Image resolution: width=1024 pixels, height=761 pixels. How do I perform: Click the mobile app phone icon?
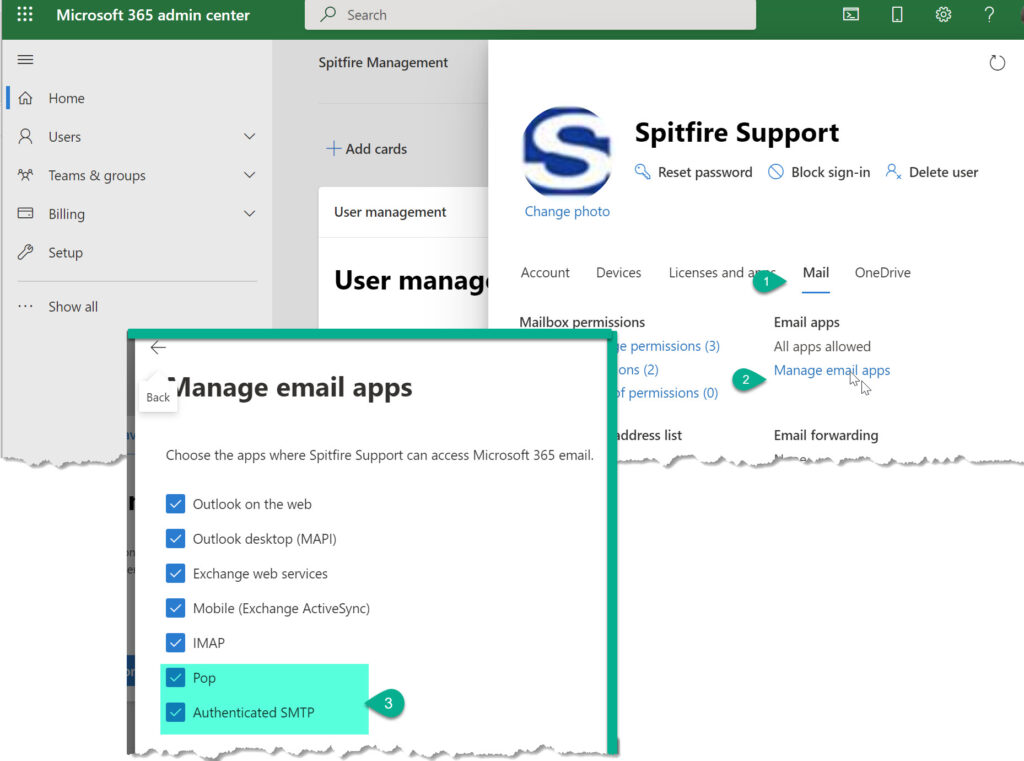[x=897, y=14]
